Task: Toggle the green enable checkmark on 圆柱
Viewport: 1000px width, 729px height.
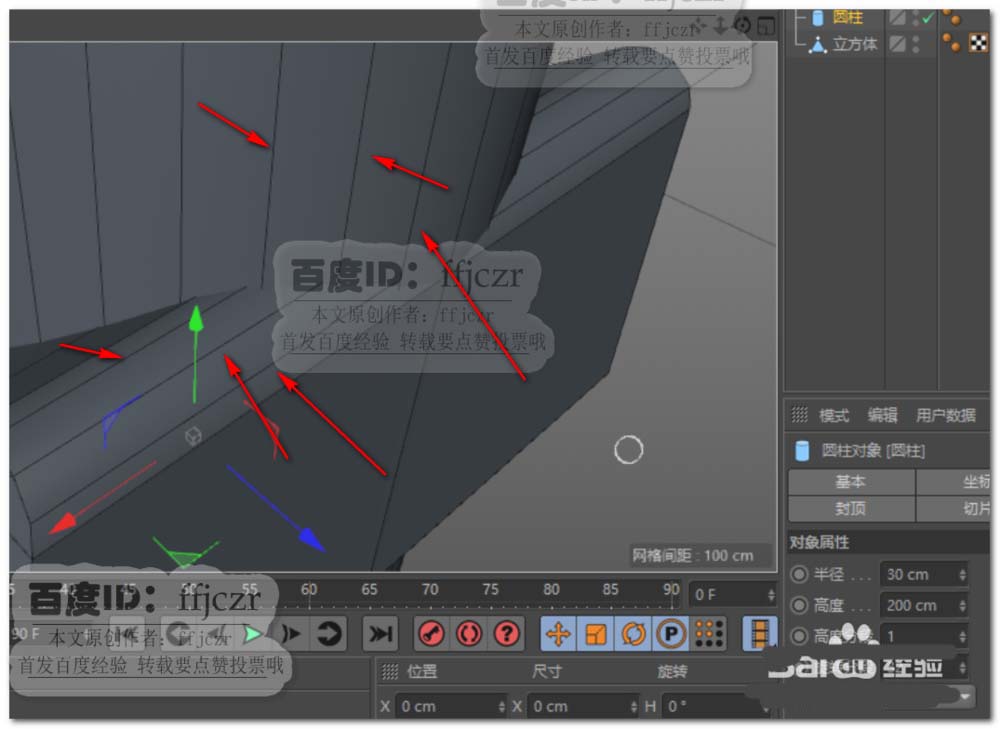Action: pos(928,18)
